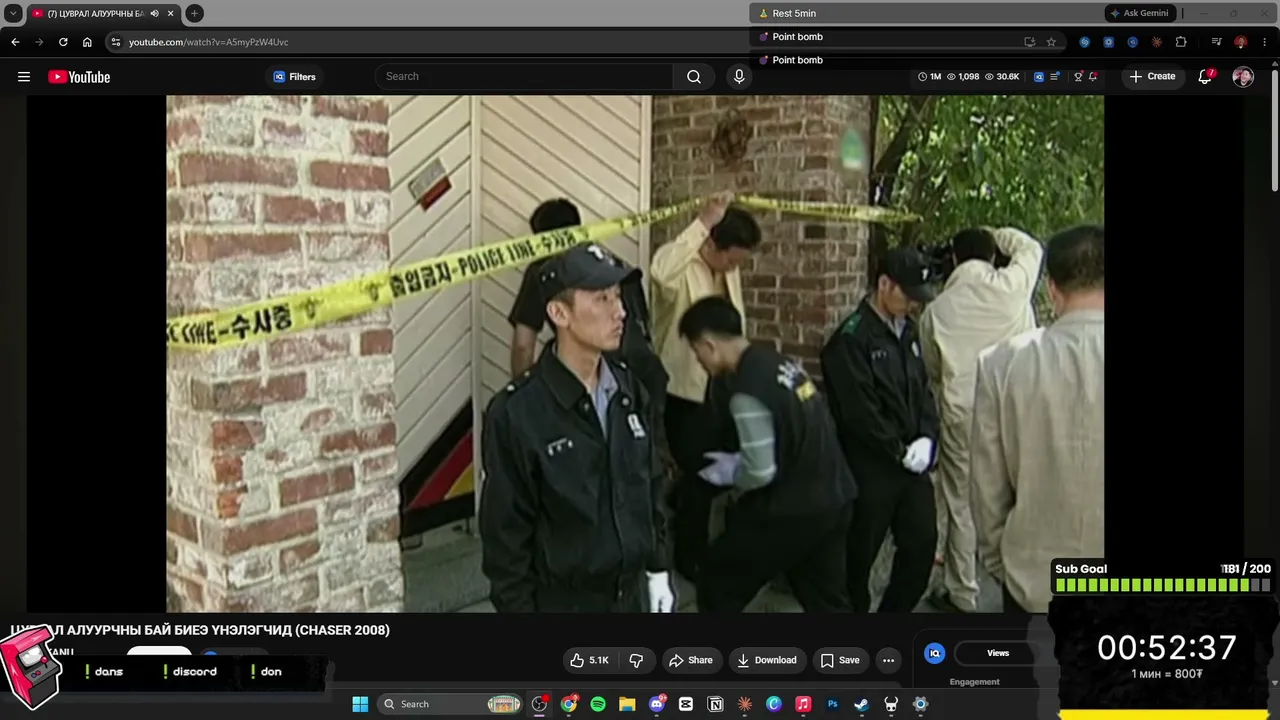Click the orange starburst extension icon
This screenshot has width=1280, height=720.
point(1157,42)
